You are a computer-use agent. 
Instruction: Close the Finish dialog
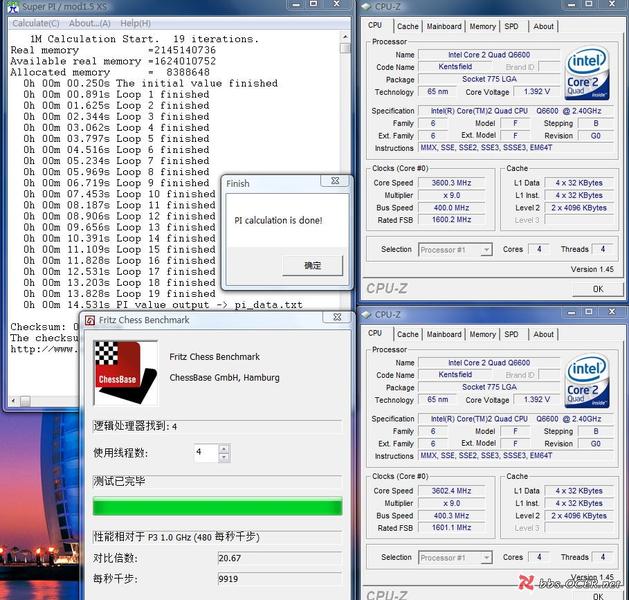pos(335,181)
